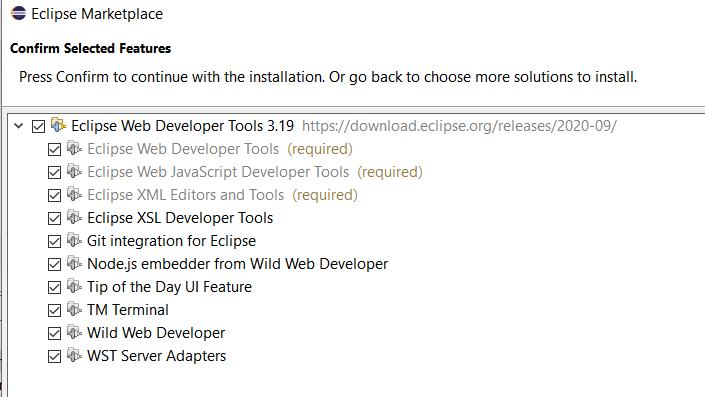Select the 'Wild Web Developer' row
705x397 pixels.
pyautogui.click(x=156, y=333)
